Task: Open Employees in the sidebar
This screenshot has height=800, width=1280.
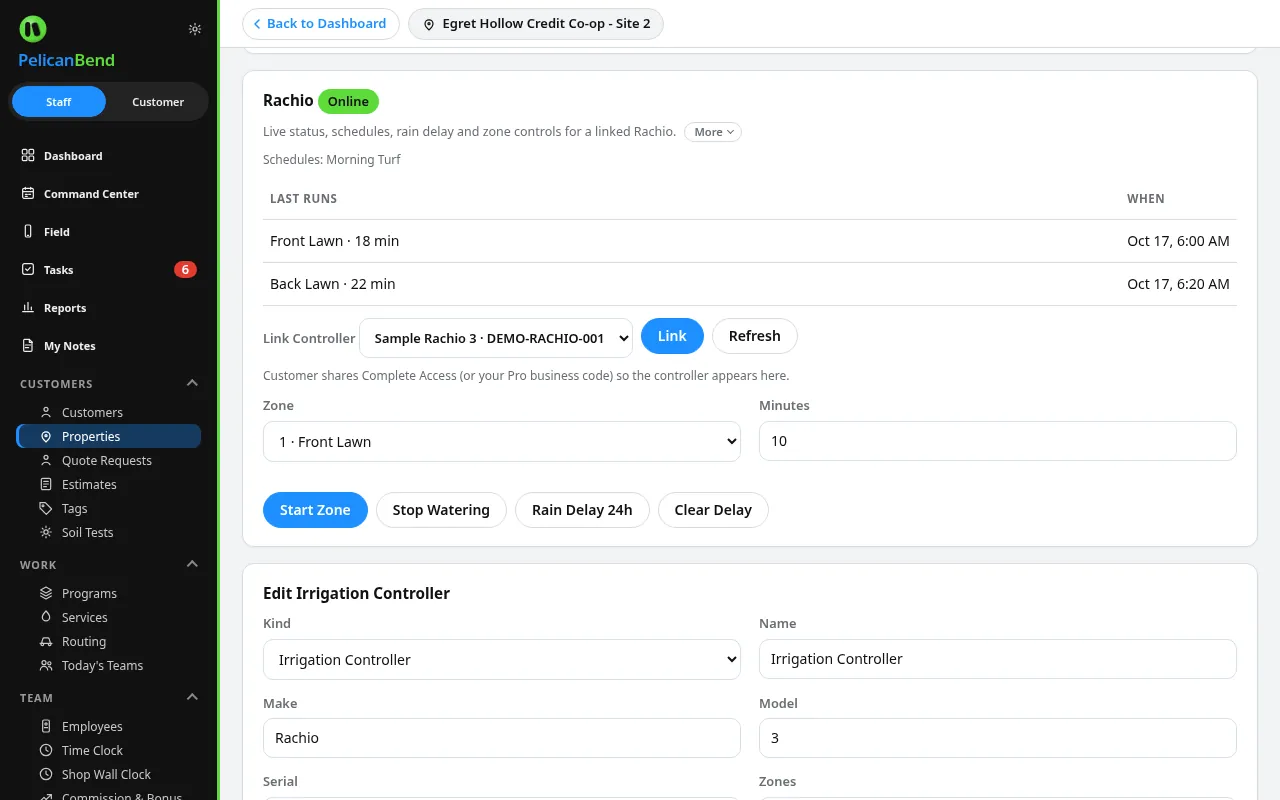Action: 109,726
